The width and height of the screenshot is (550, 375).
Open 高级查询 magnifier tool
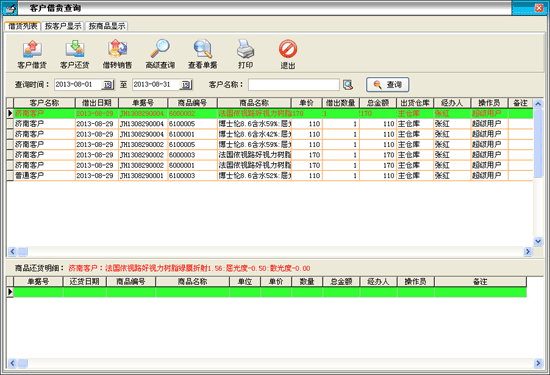click(x=160, y=49)
